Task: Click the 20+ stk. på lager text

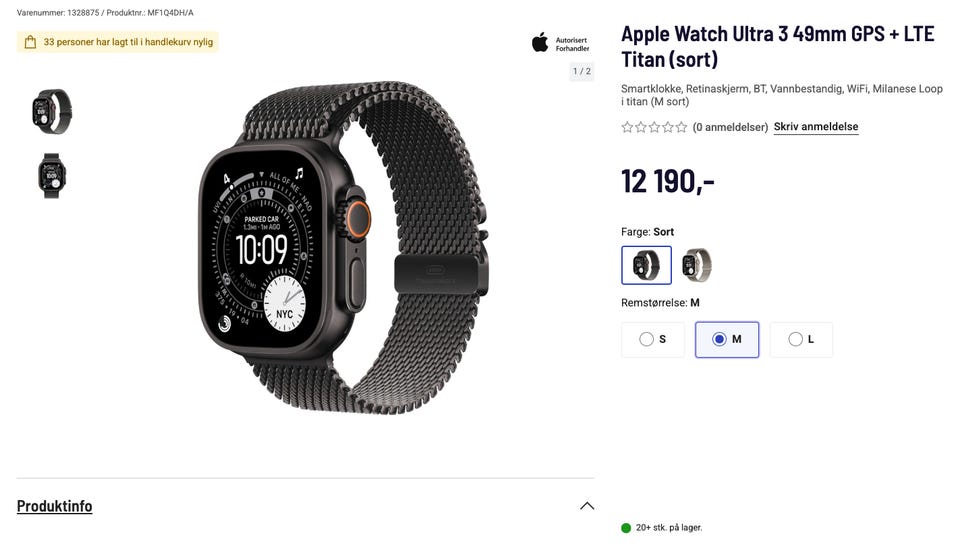Action: tap(669, 528)
